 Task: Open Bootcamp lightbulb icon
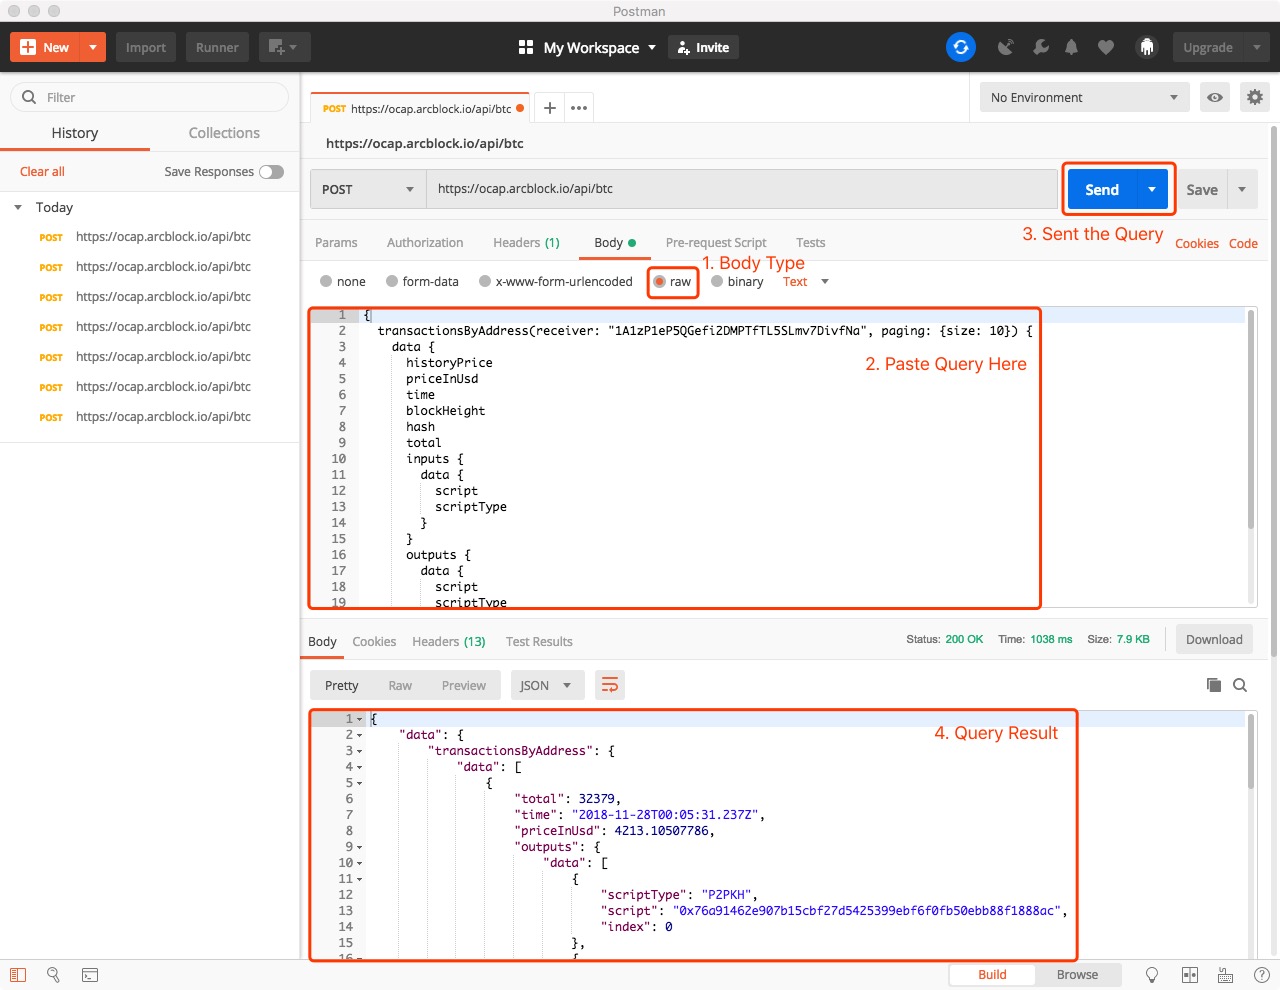[1152, 975]
